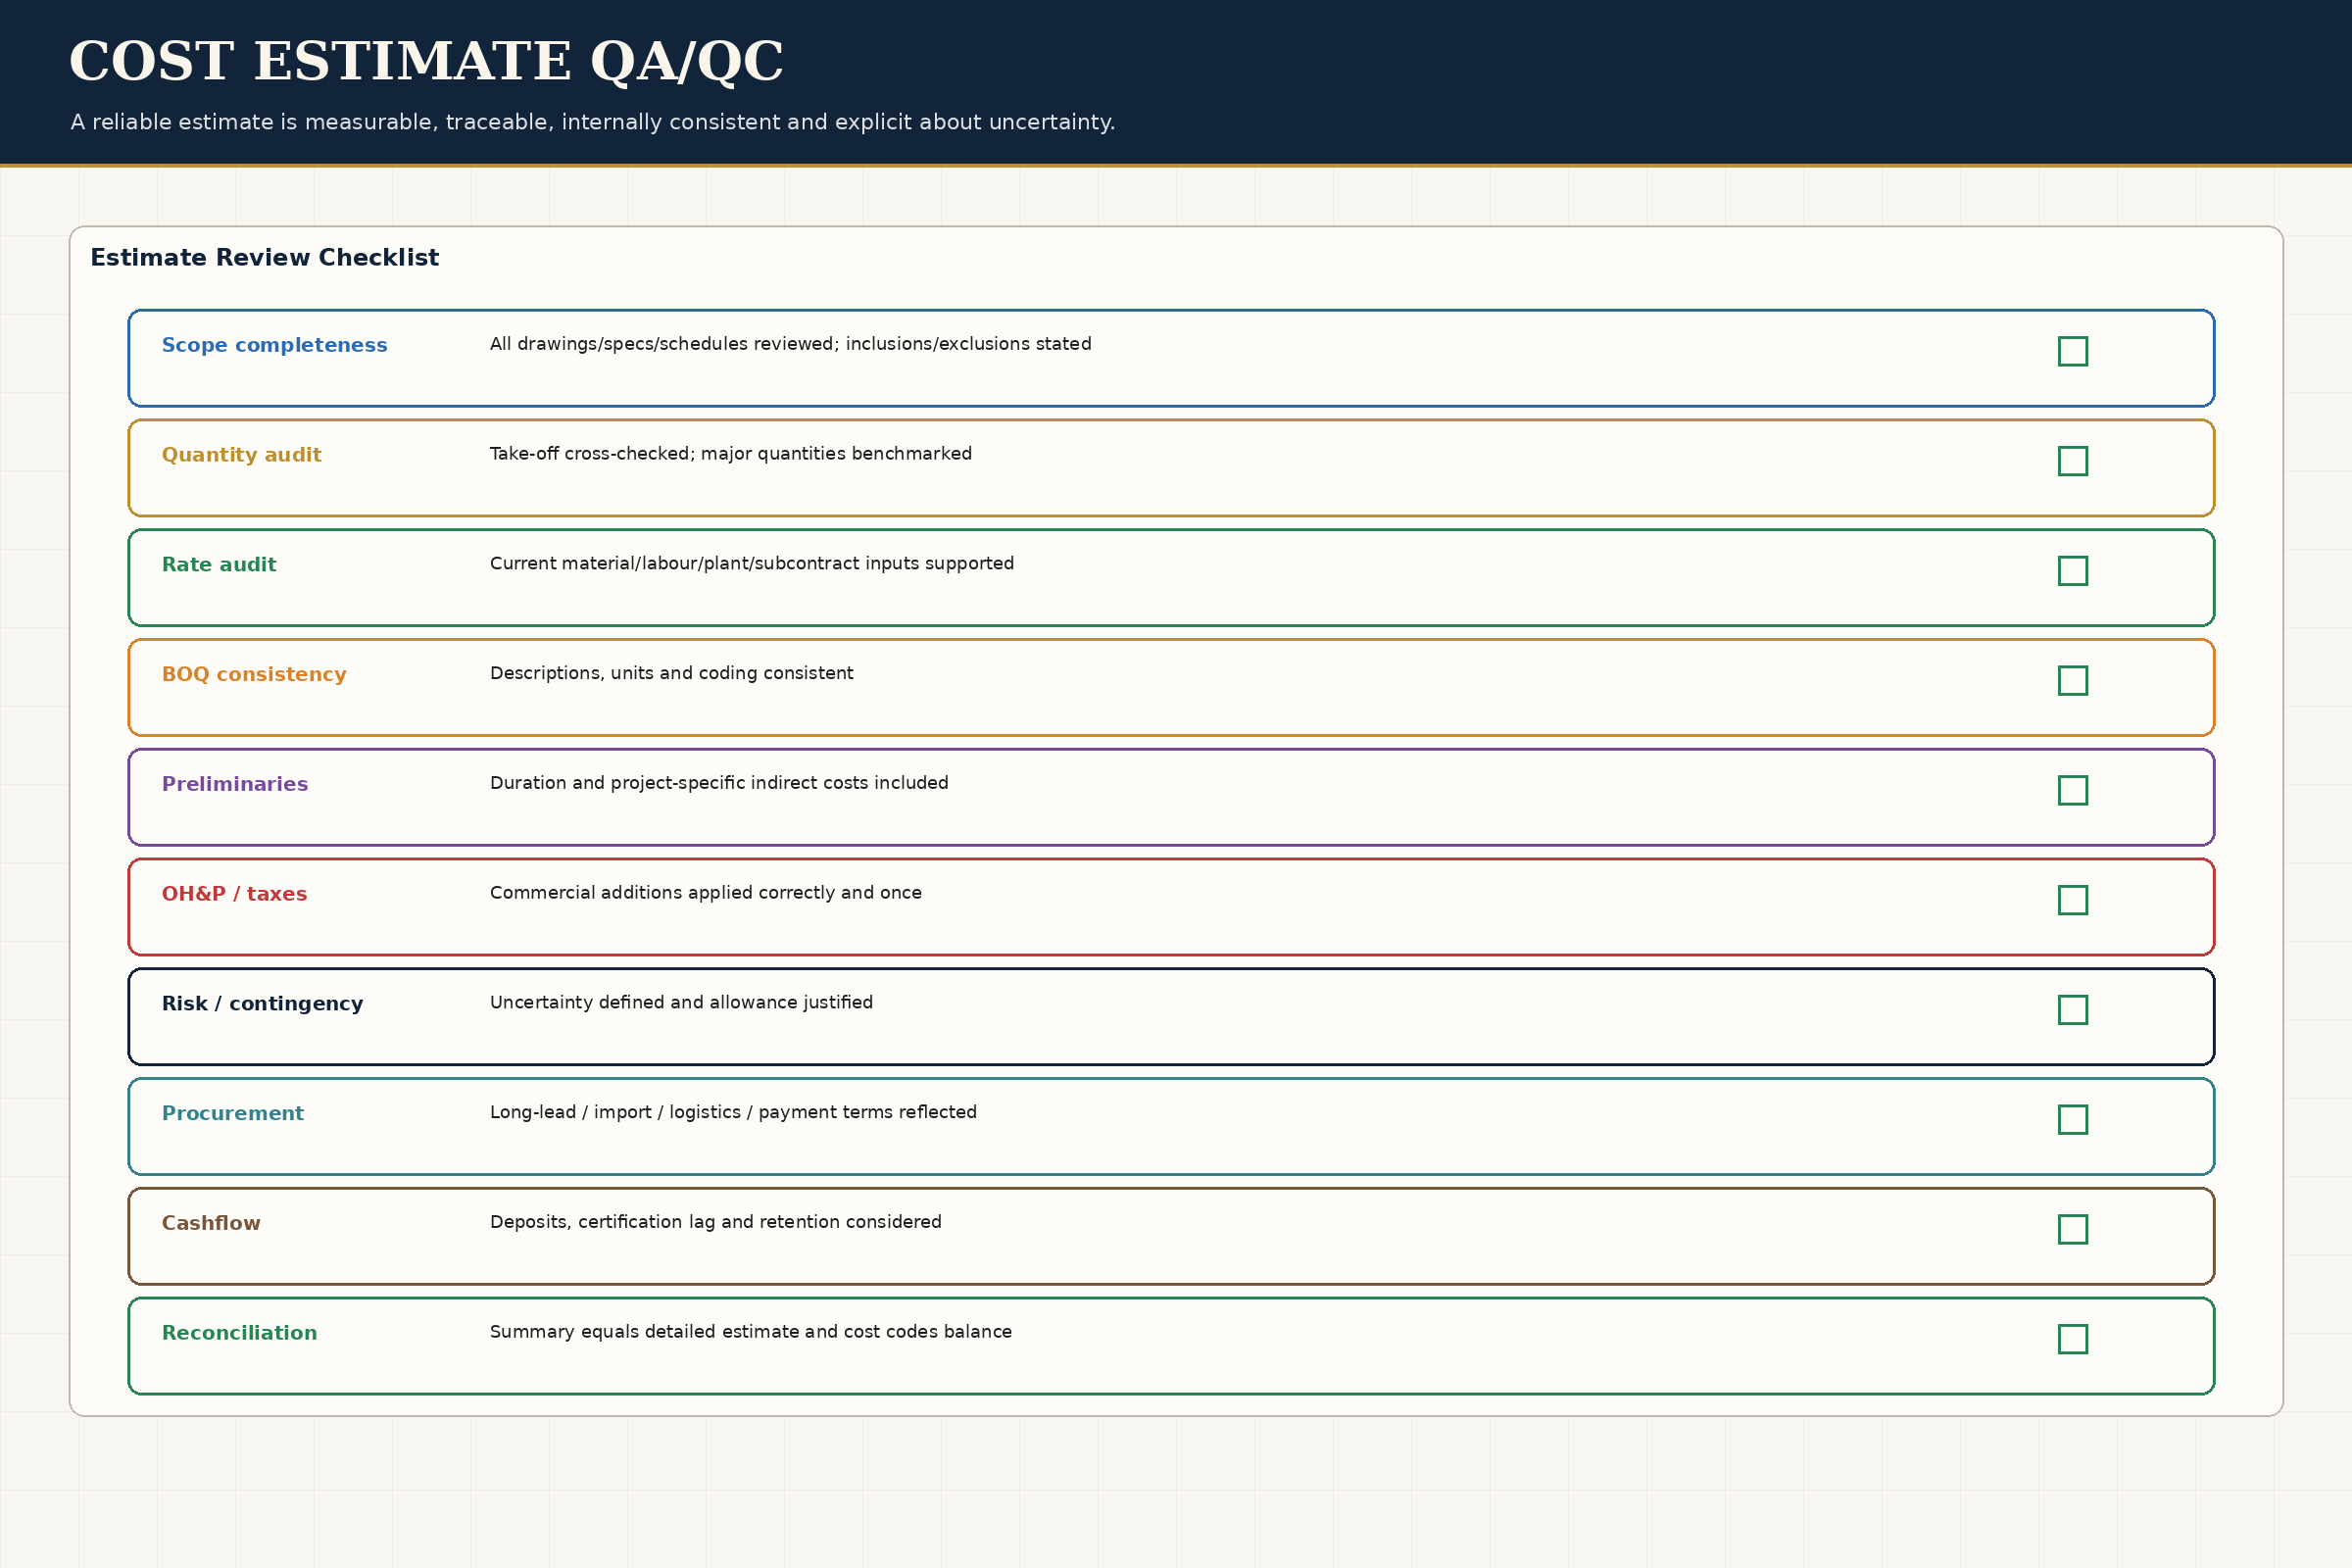Screen dimensions: 2352x1568
Task: Click 'Take-off cross-checked; major quantities benchmarked'
Action: pos(730,454)
